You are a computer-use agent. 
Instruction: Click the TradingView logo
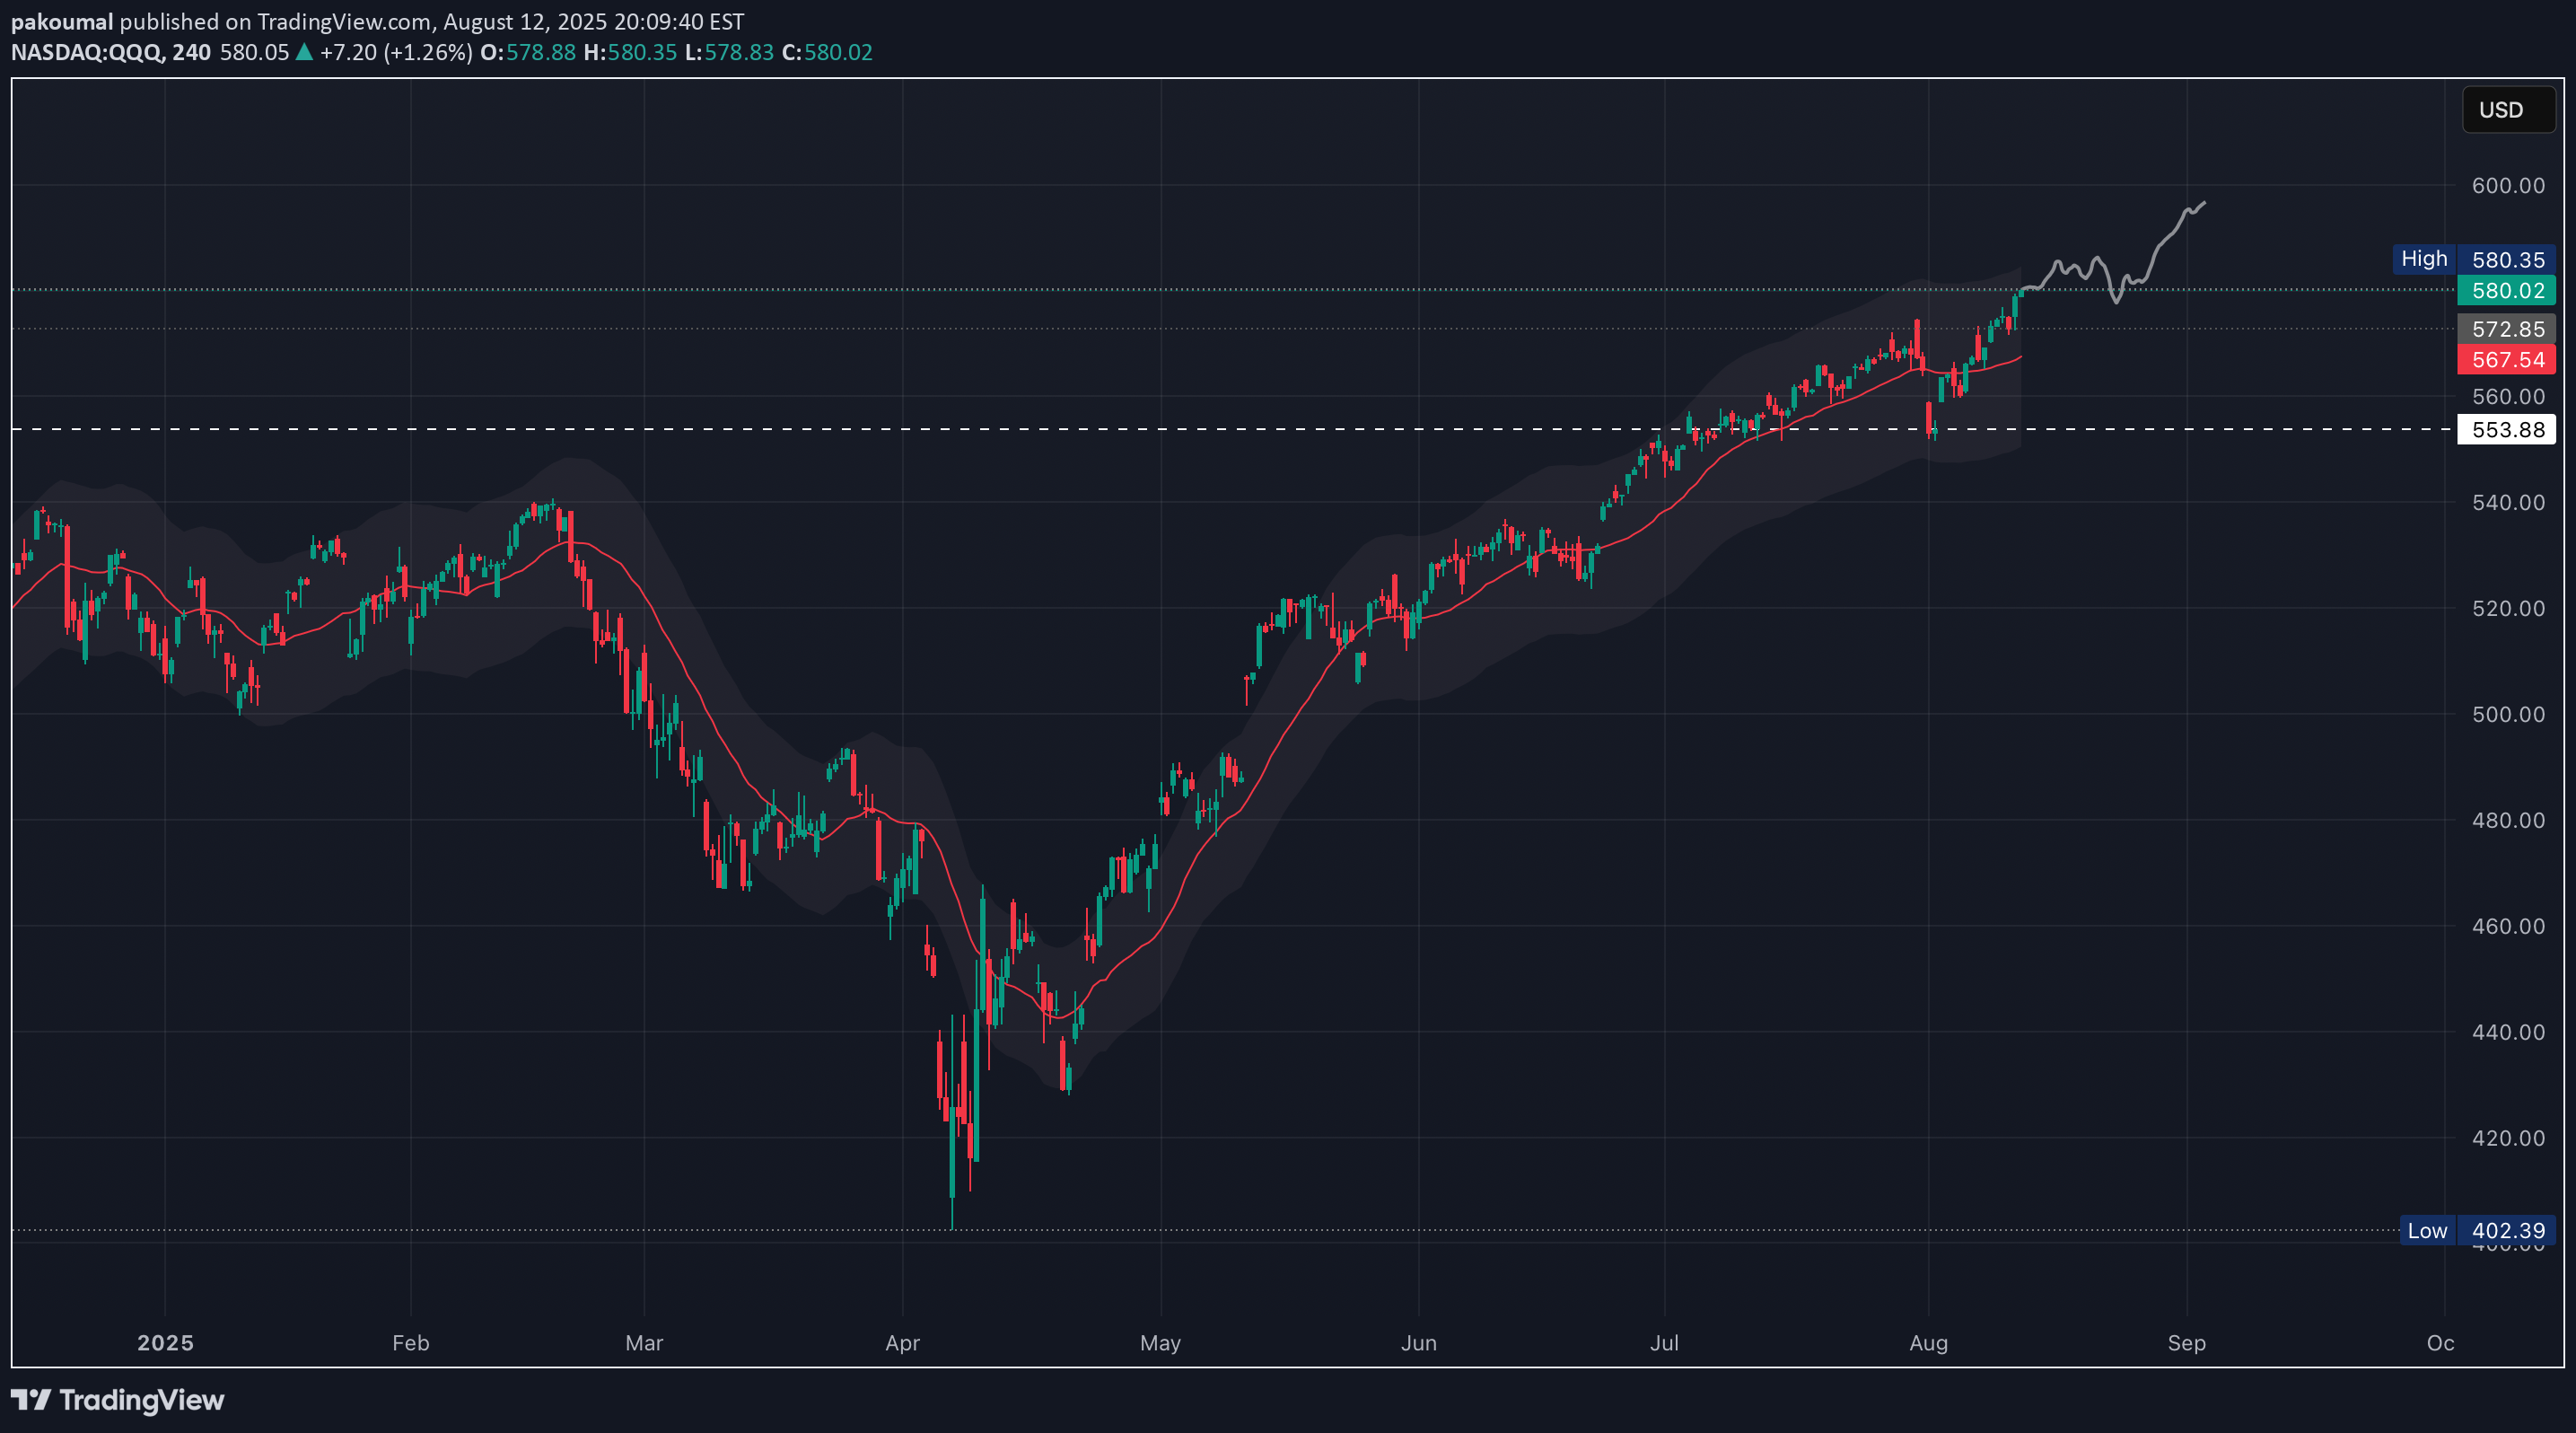[117, 1399]
